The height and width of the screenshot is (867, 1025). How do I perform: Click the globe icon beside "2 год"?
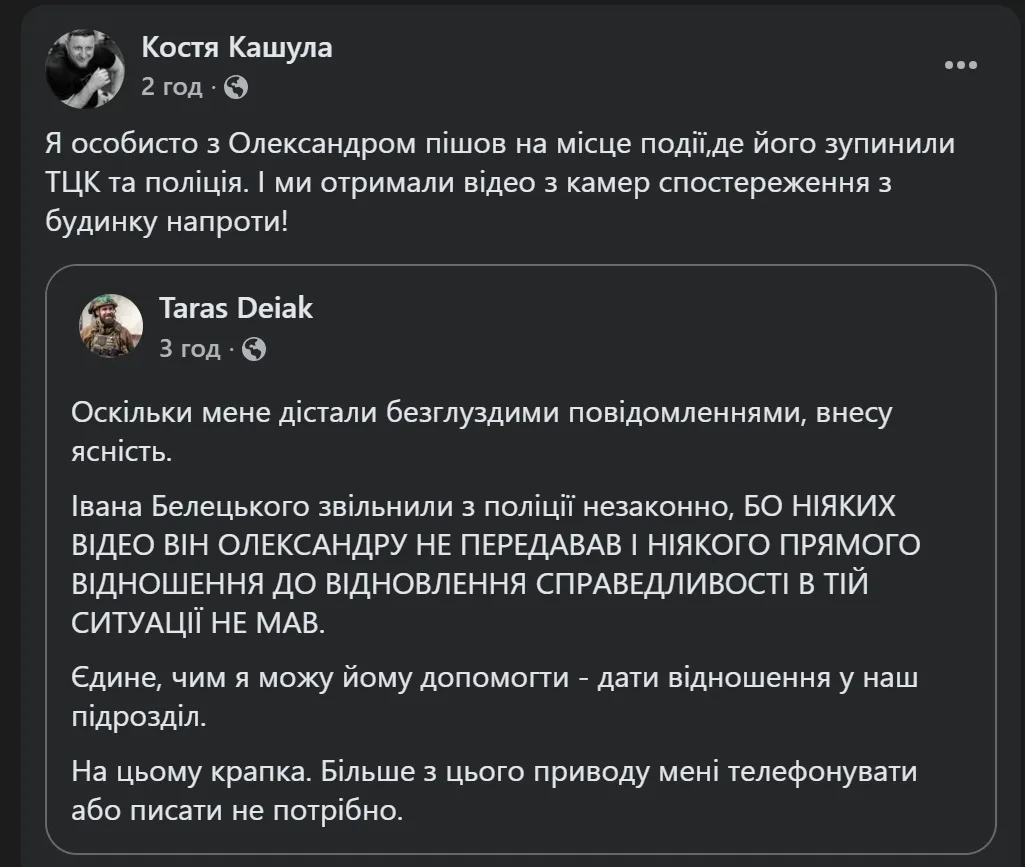[237, 87]
